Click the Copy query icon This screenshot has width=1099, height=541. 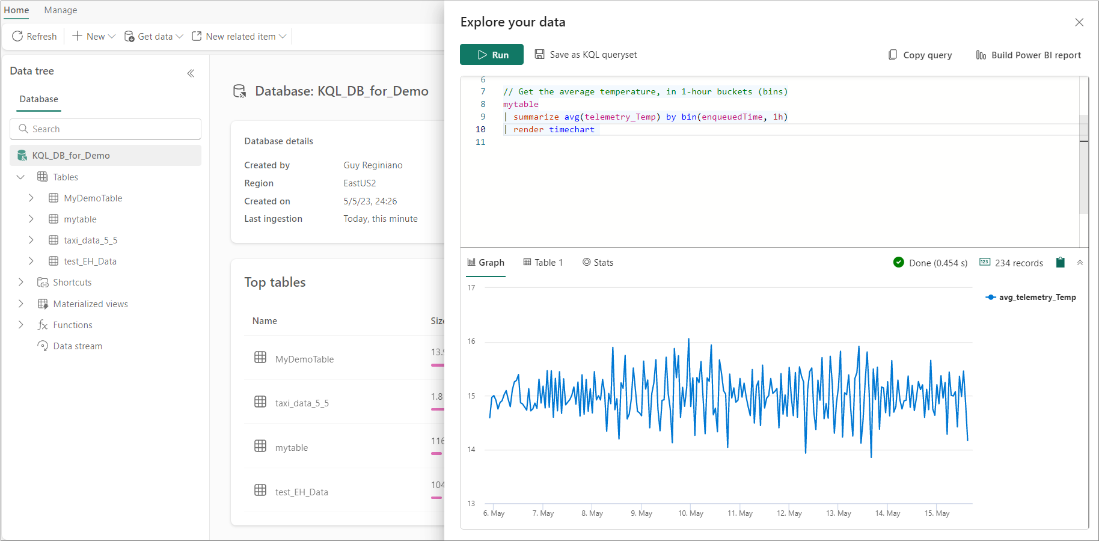[893, 55]
